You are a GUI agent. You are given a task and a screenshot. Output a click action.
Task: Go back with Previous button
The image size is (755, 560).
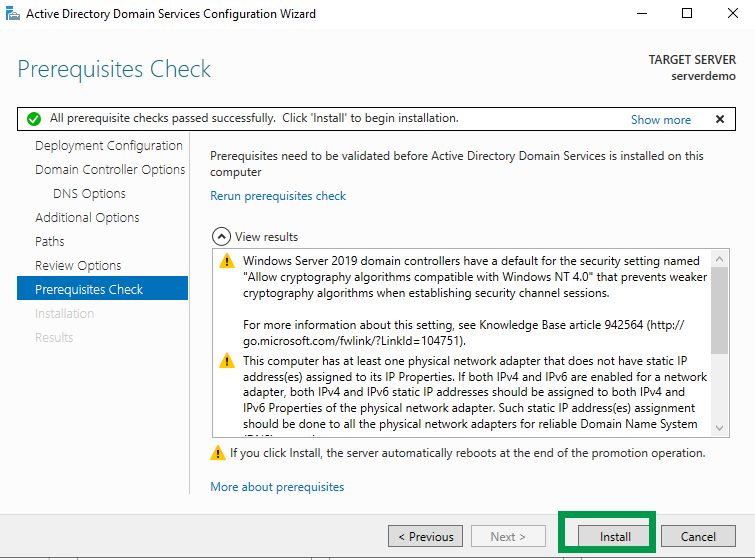click(425, 536)
